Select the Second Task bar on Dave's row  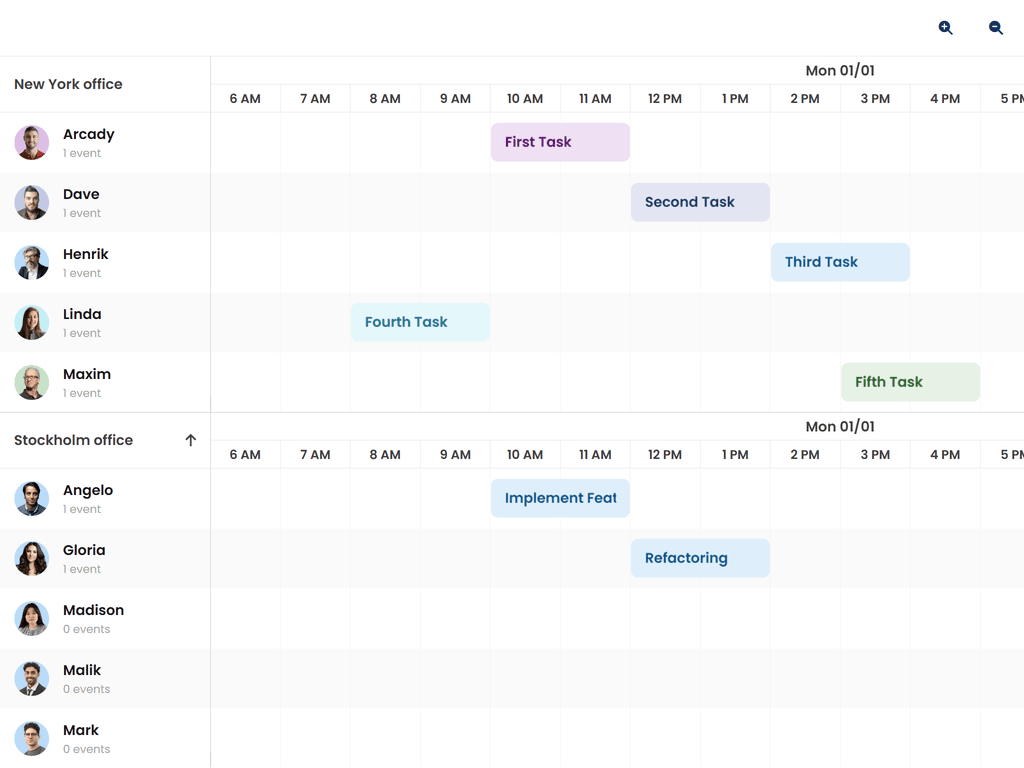[700, 202]
